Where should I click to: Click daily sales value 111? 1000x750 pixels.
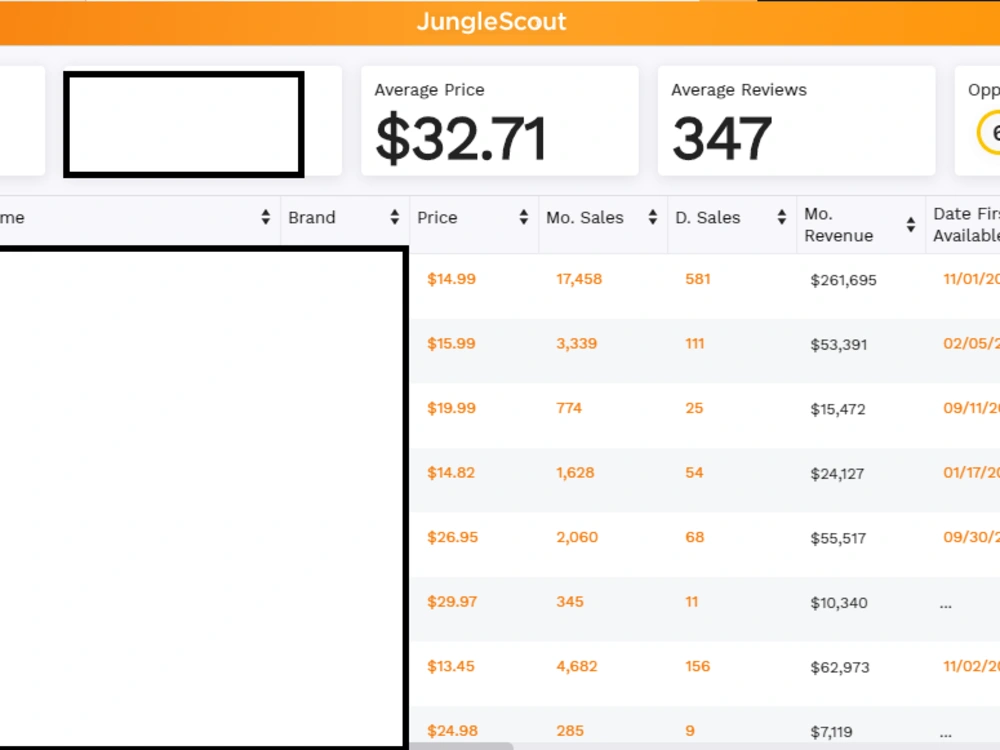tap(695, 343)
